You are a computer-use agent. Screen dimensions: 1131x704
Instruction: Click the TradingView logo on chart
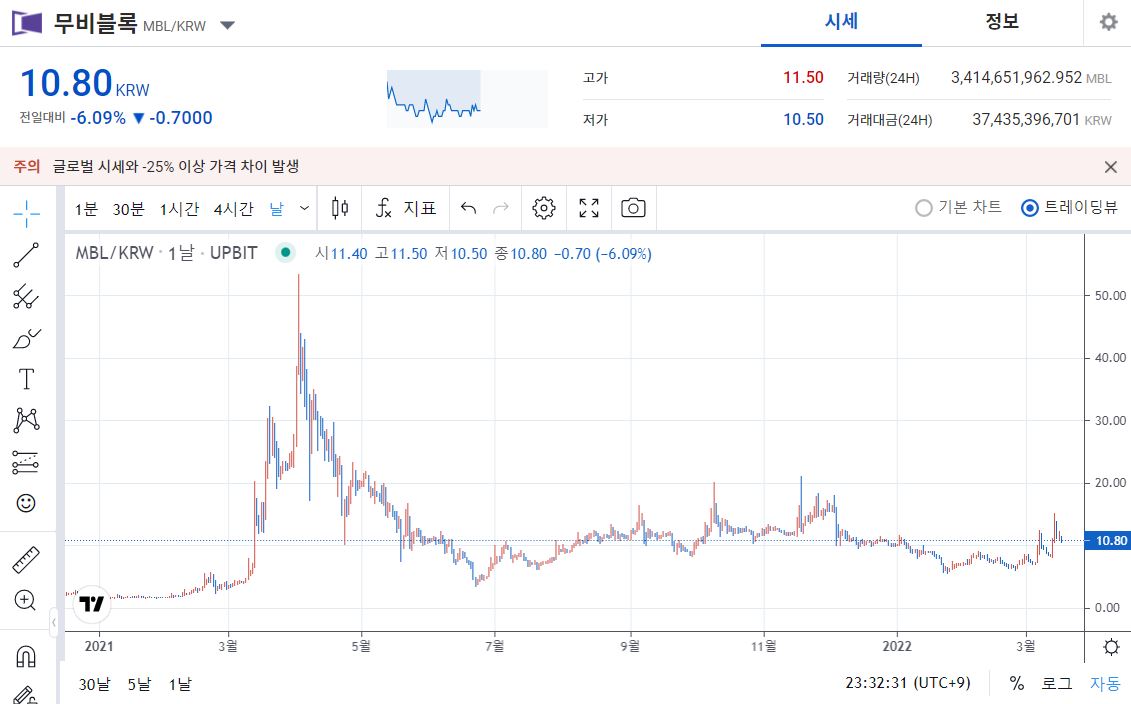(92, 604)
